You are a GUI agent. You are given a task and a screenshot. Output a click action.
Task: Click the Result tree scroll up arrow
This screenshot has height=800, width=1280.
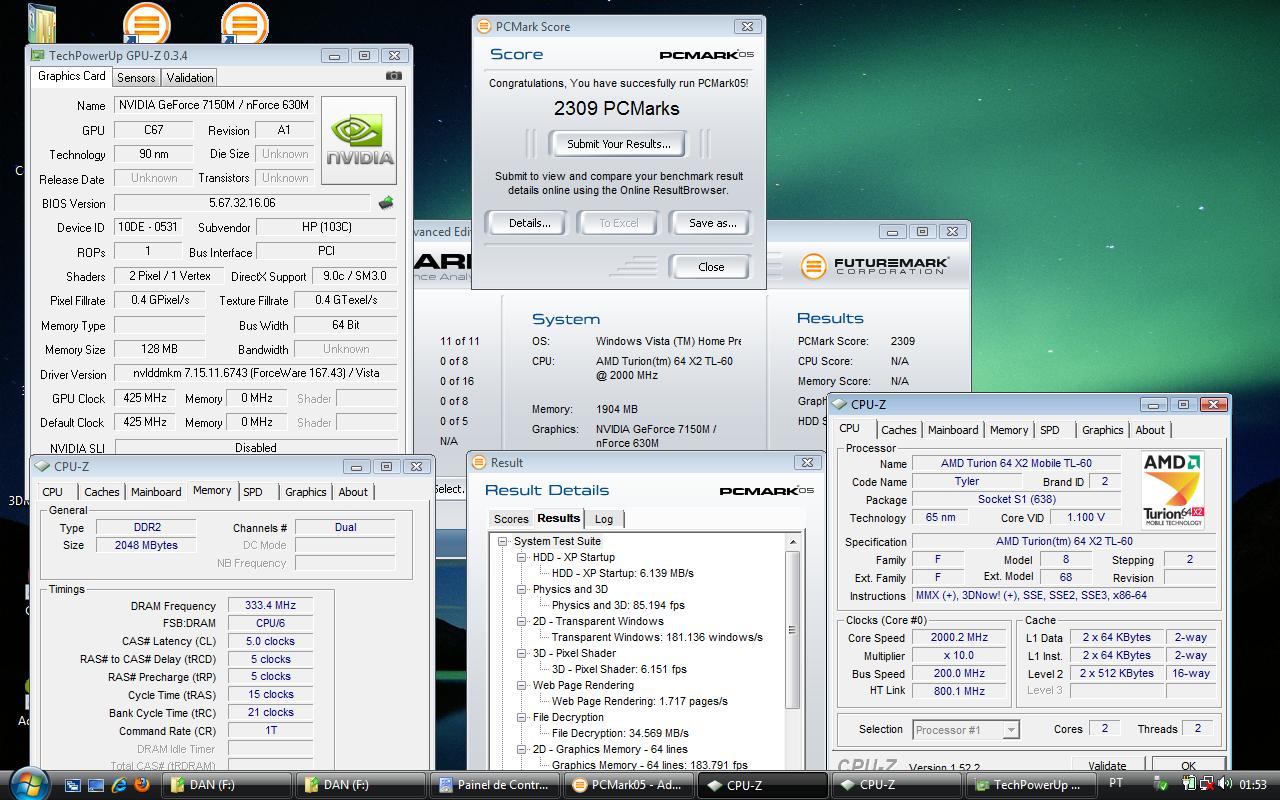[x=793, y=542]
